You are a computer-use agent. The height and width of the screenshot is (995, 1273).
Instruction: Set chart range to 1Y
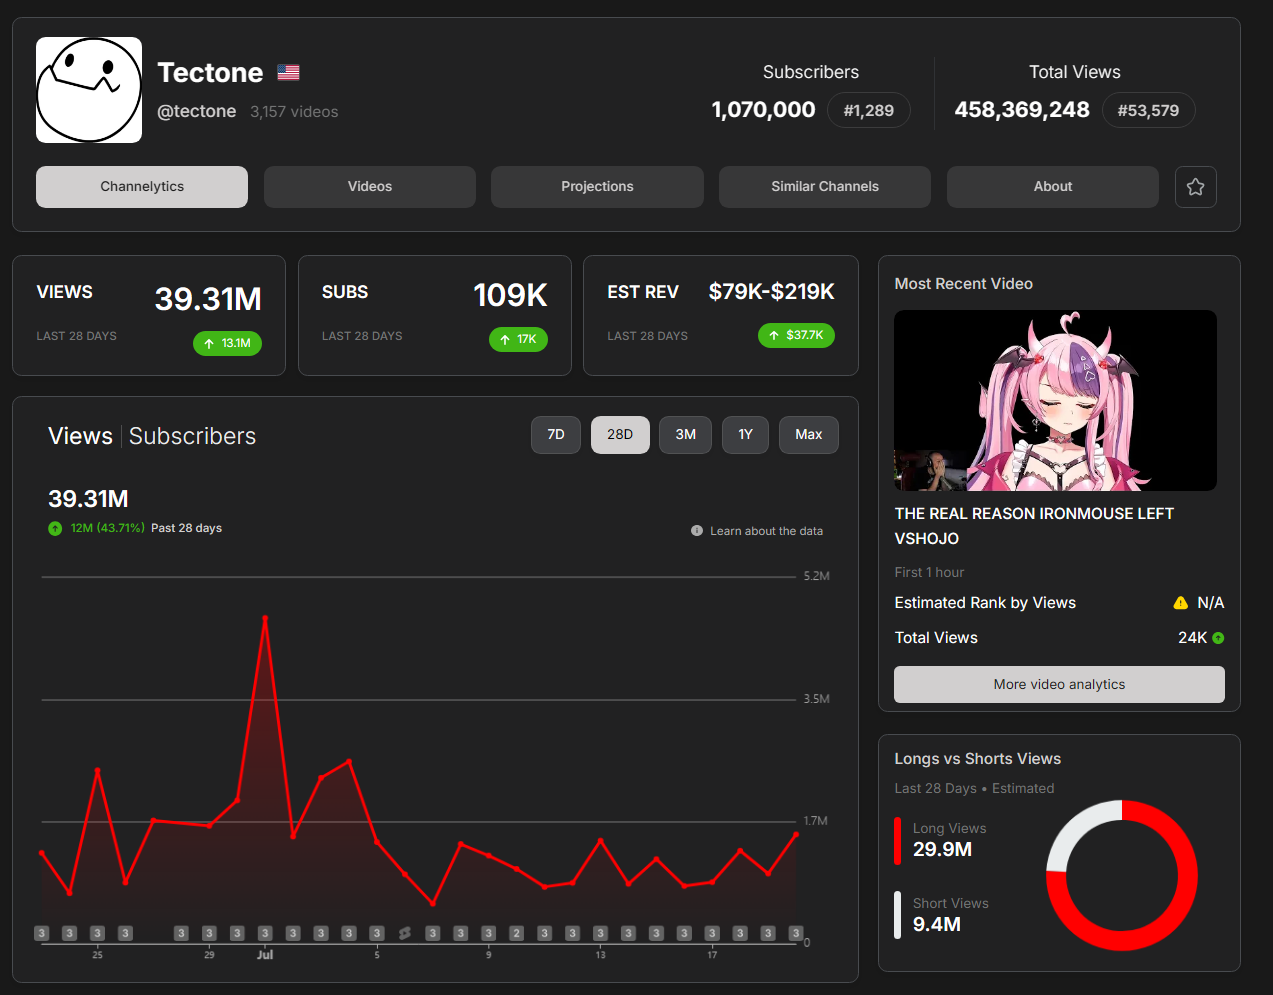tap(745, 435)
